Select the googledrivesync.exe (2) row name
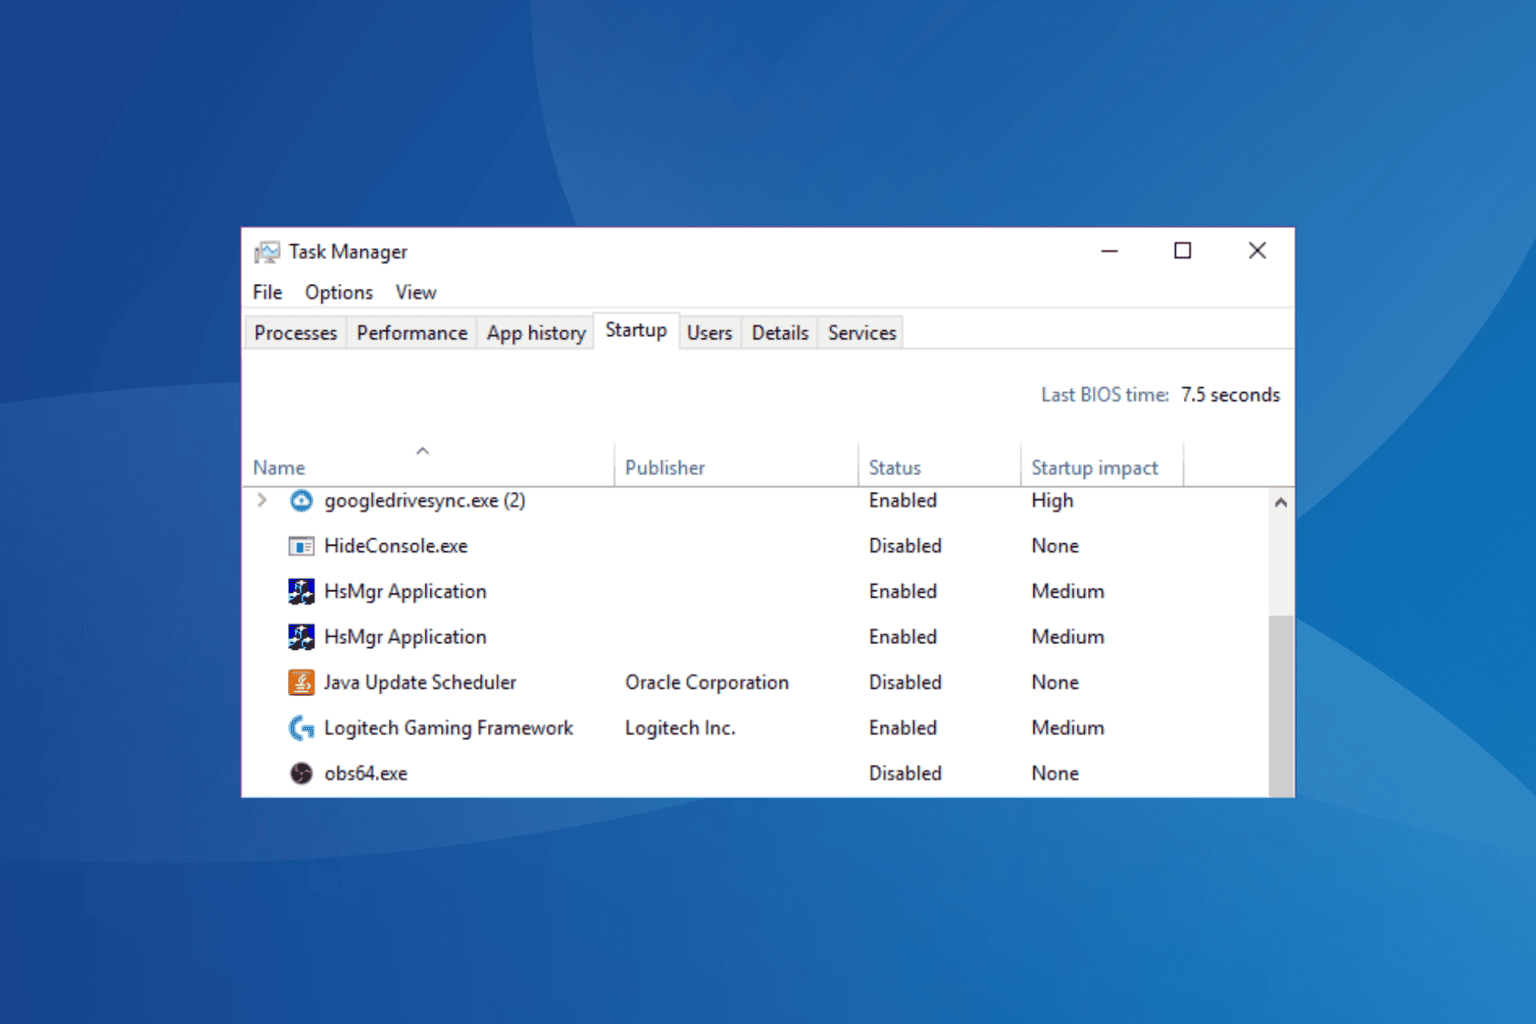 pos(425,500)
